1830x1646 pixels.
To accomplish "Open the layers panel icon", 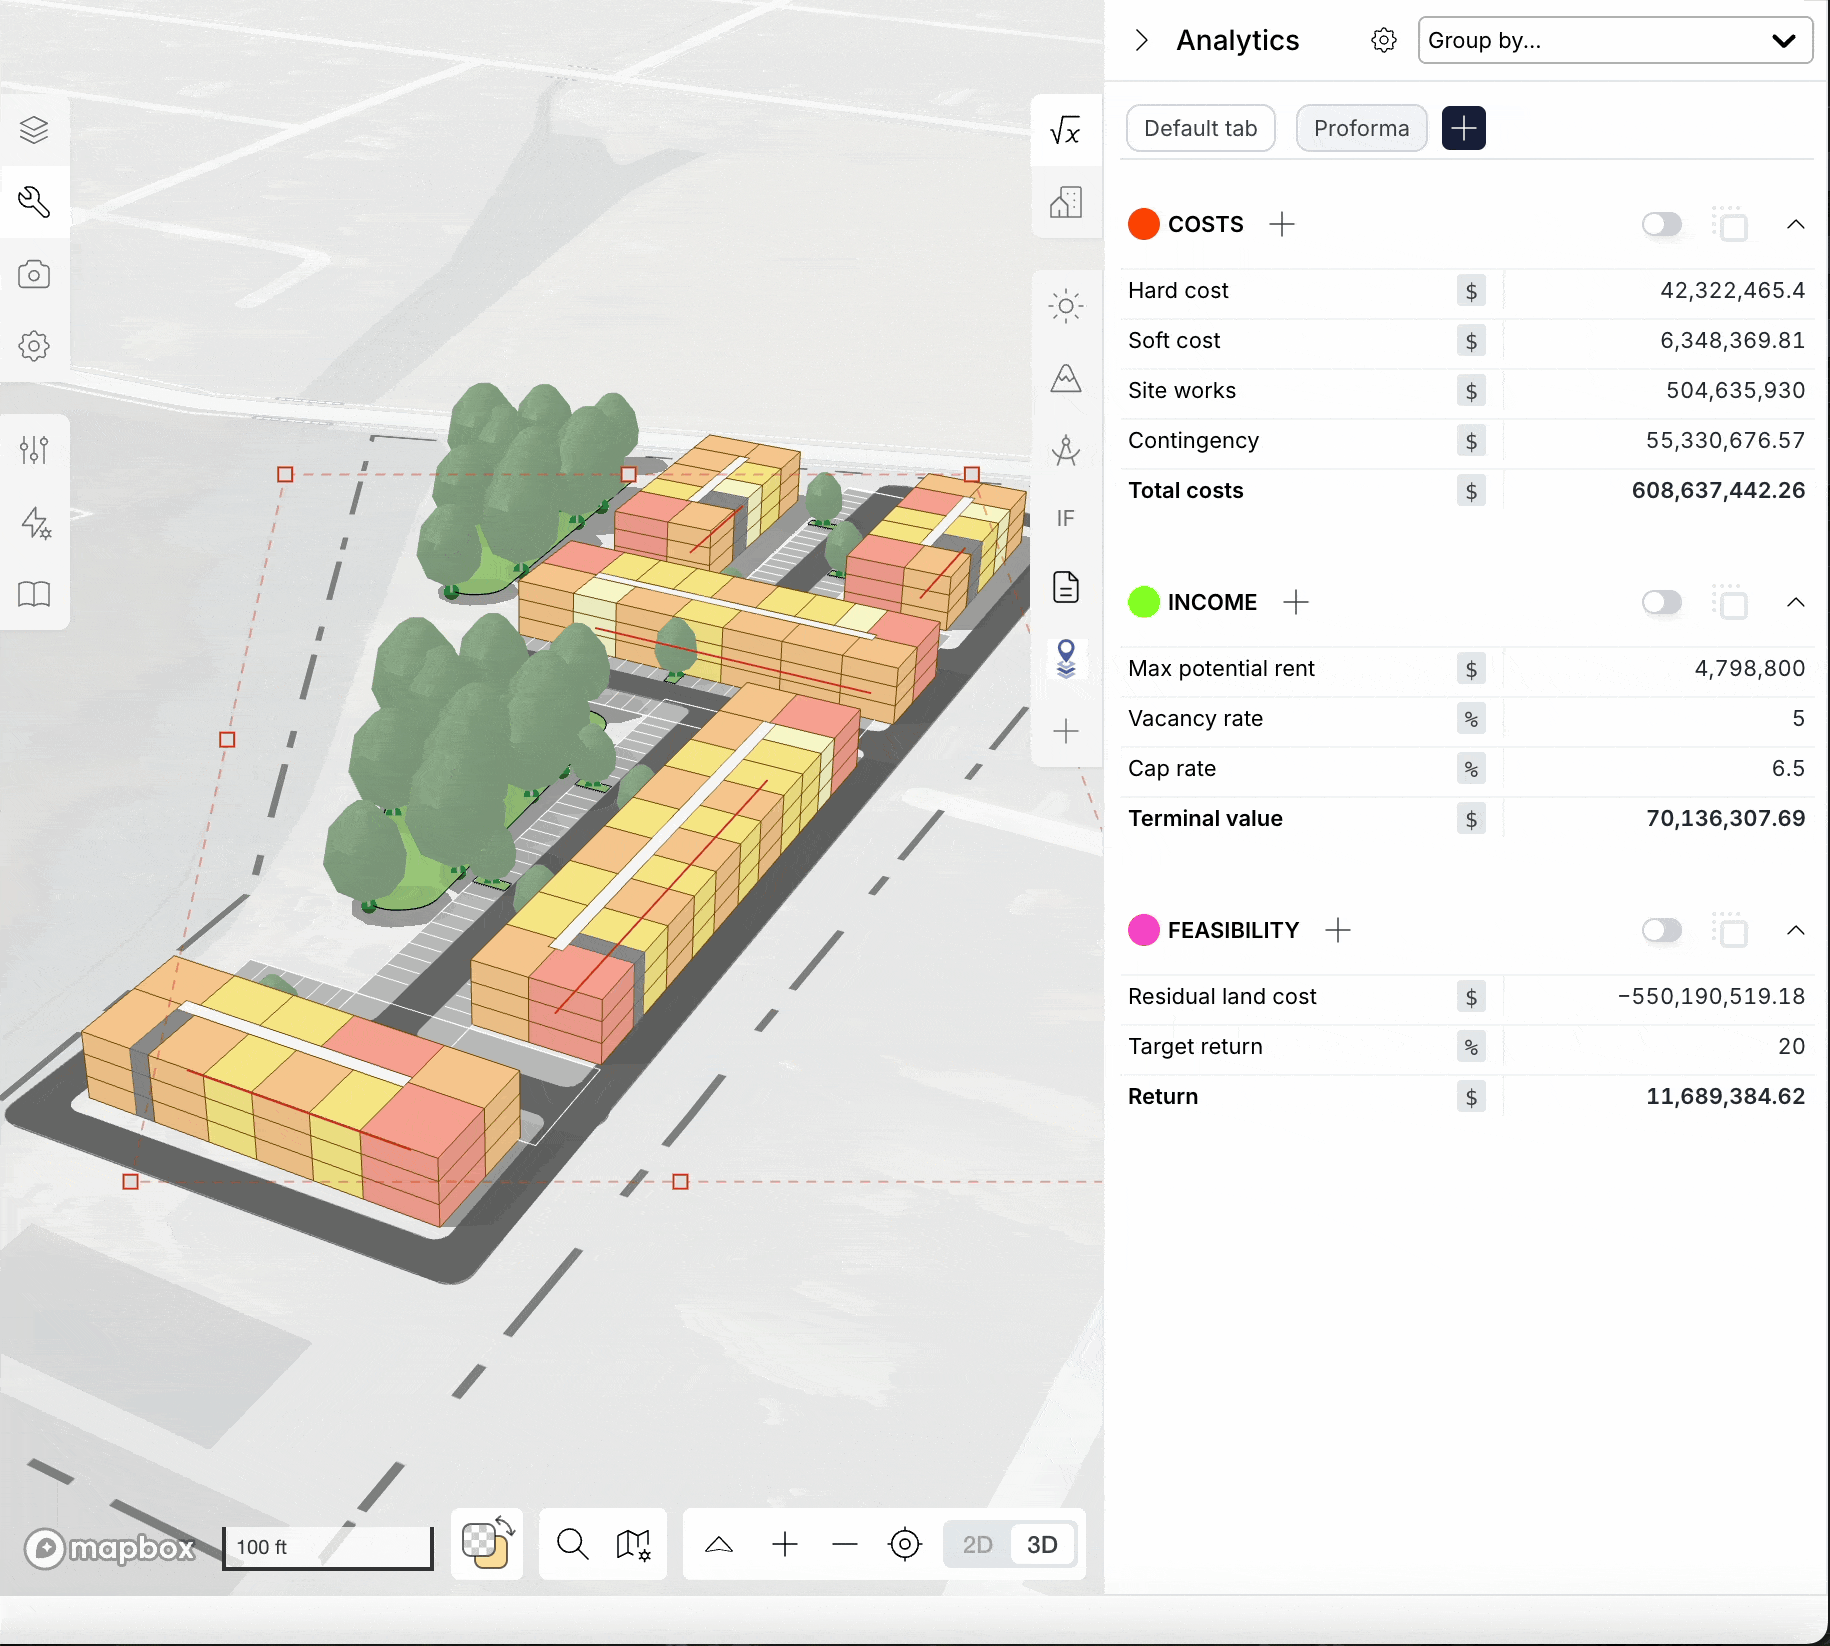I will [x=34, y=130].
